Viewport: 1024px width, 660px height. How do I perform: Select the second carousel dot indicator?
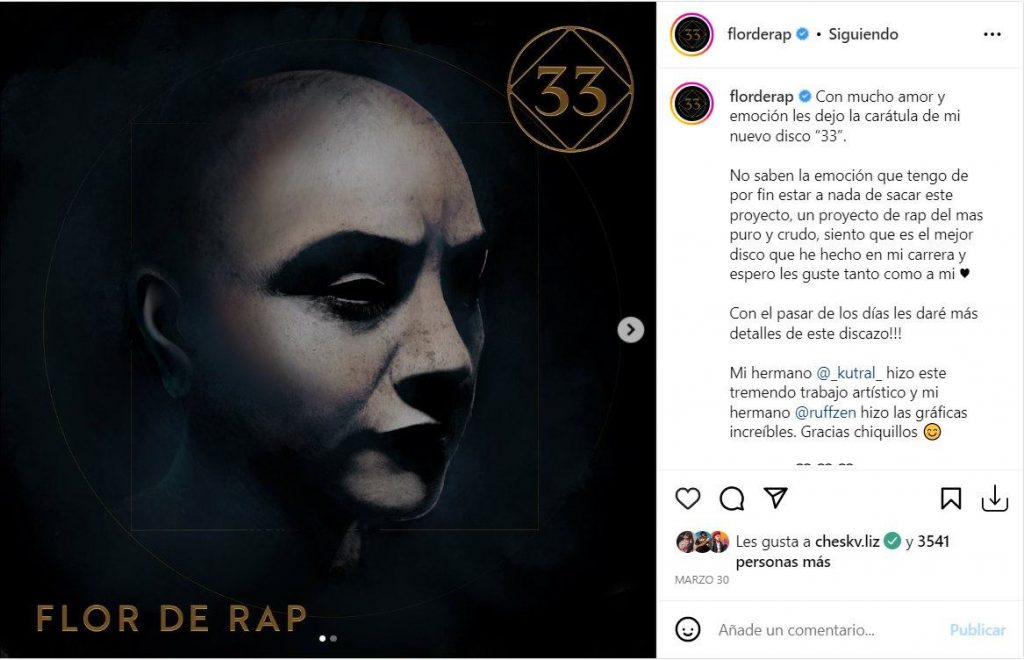[333, 637]
